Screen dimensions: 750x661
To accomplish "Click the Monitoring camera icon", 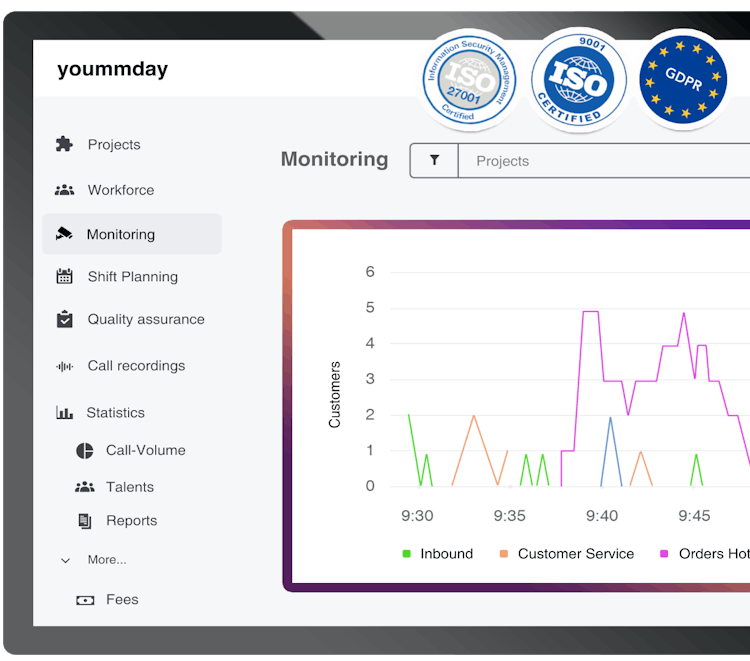I will point(64,234).
